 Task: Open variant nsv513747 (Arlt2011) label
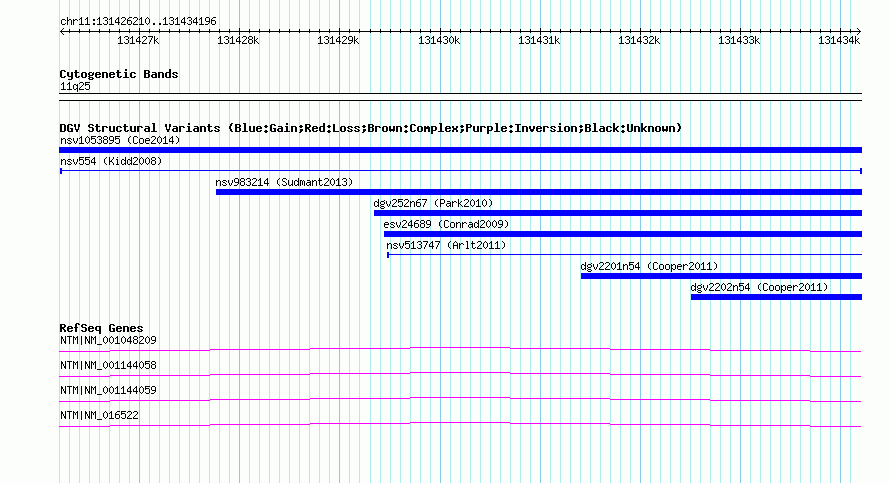point(446,245)
